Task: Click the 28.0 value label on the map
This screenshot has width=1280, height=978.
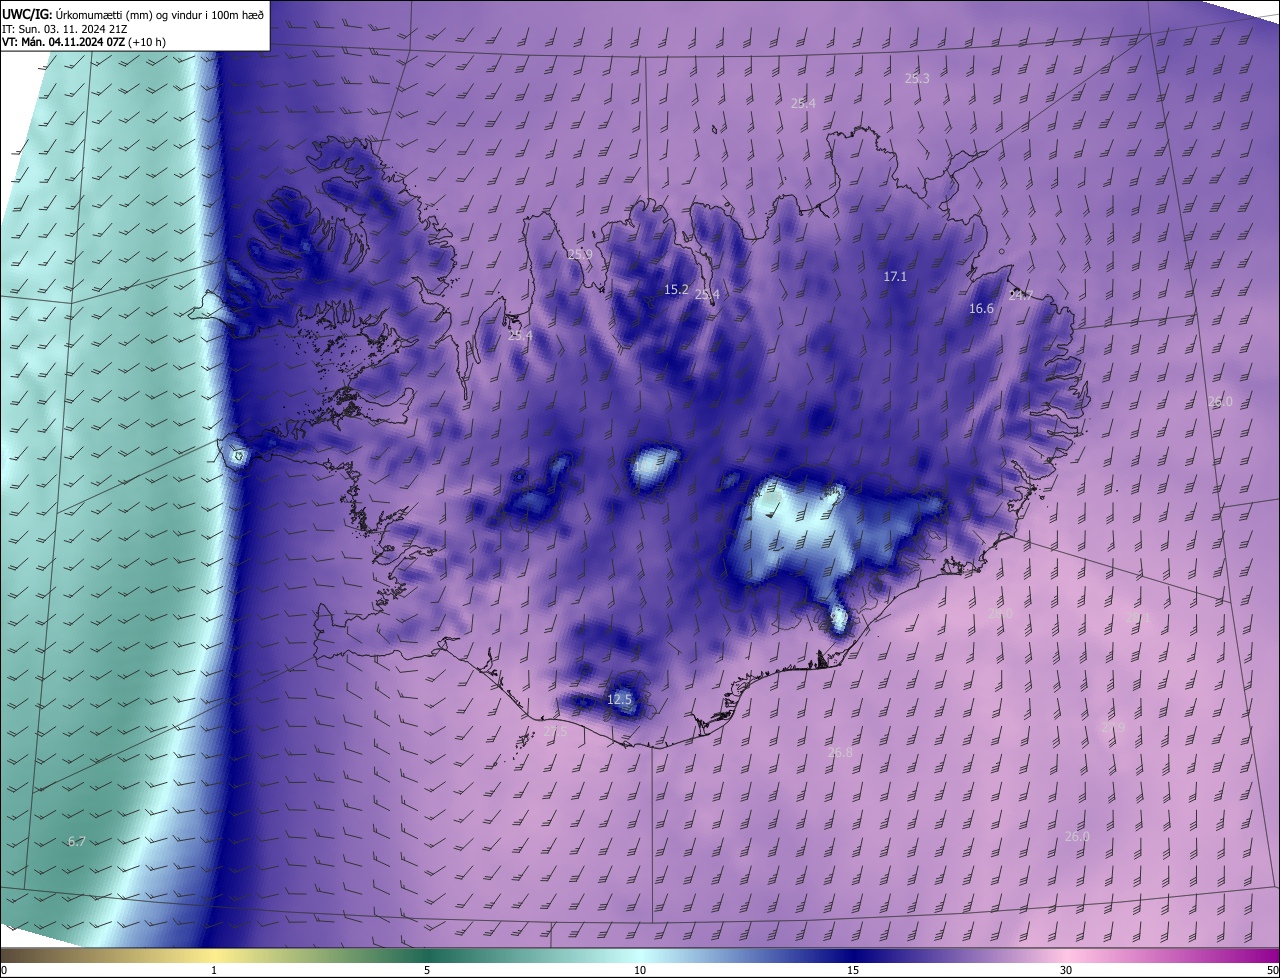Action: (x=1001, y=613)
